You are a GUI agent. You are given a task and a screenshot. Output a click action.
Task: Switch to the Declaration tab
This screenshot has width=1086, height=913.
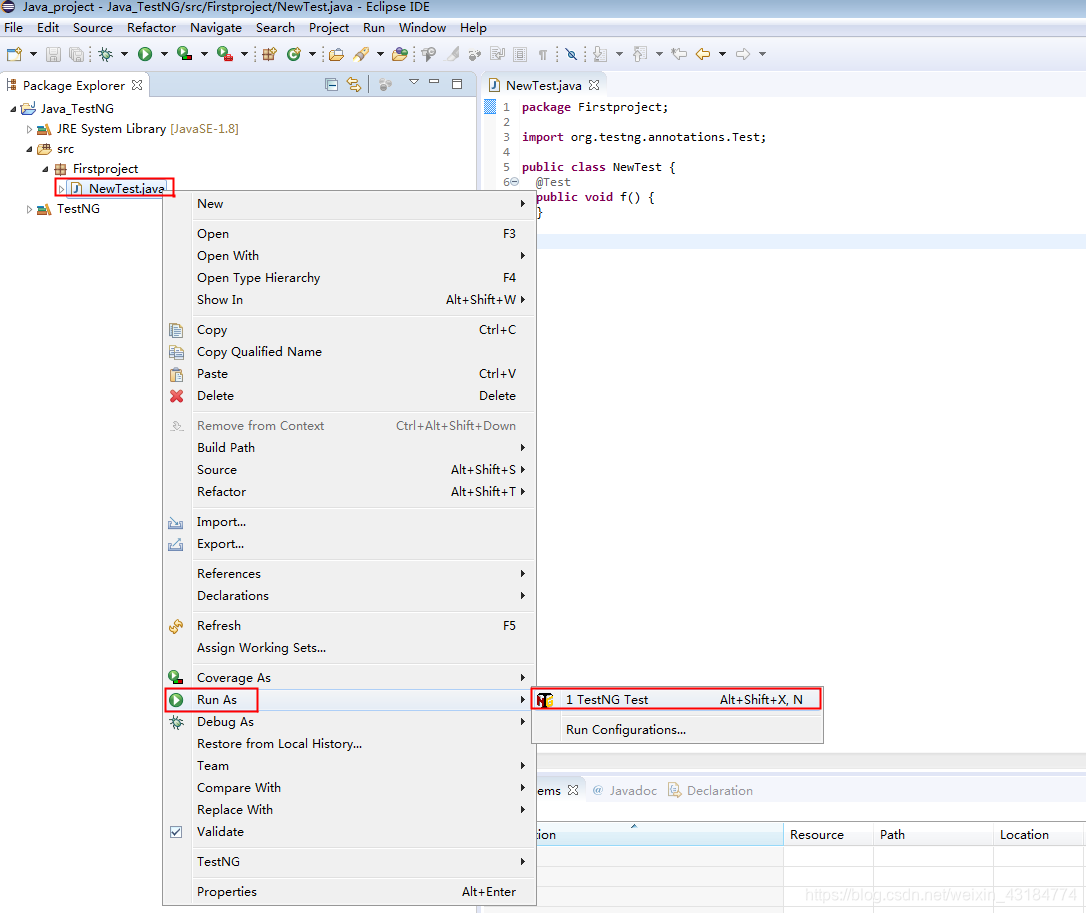711,790
